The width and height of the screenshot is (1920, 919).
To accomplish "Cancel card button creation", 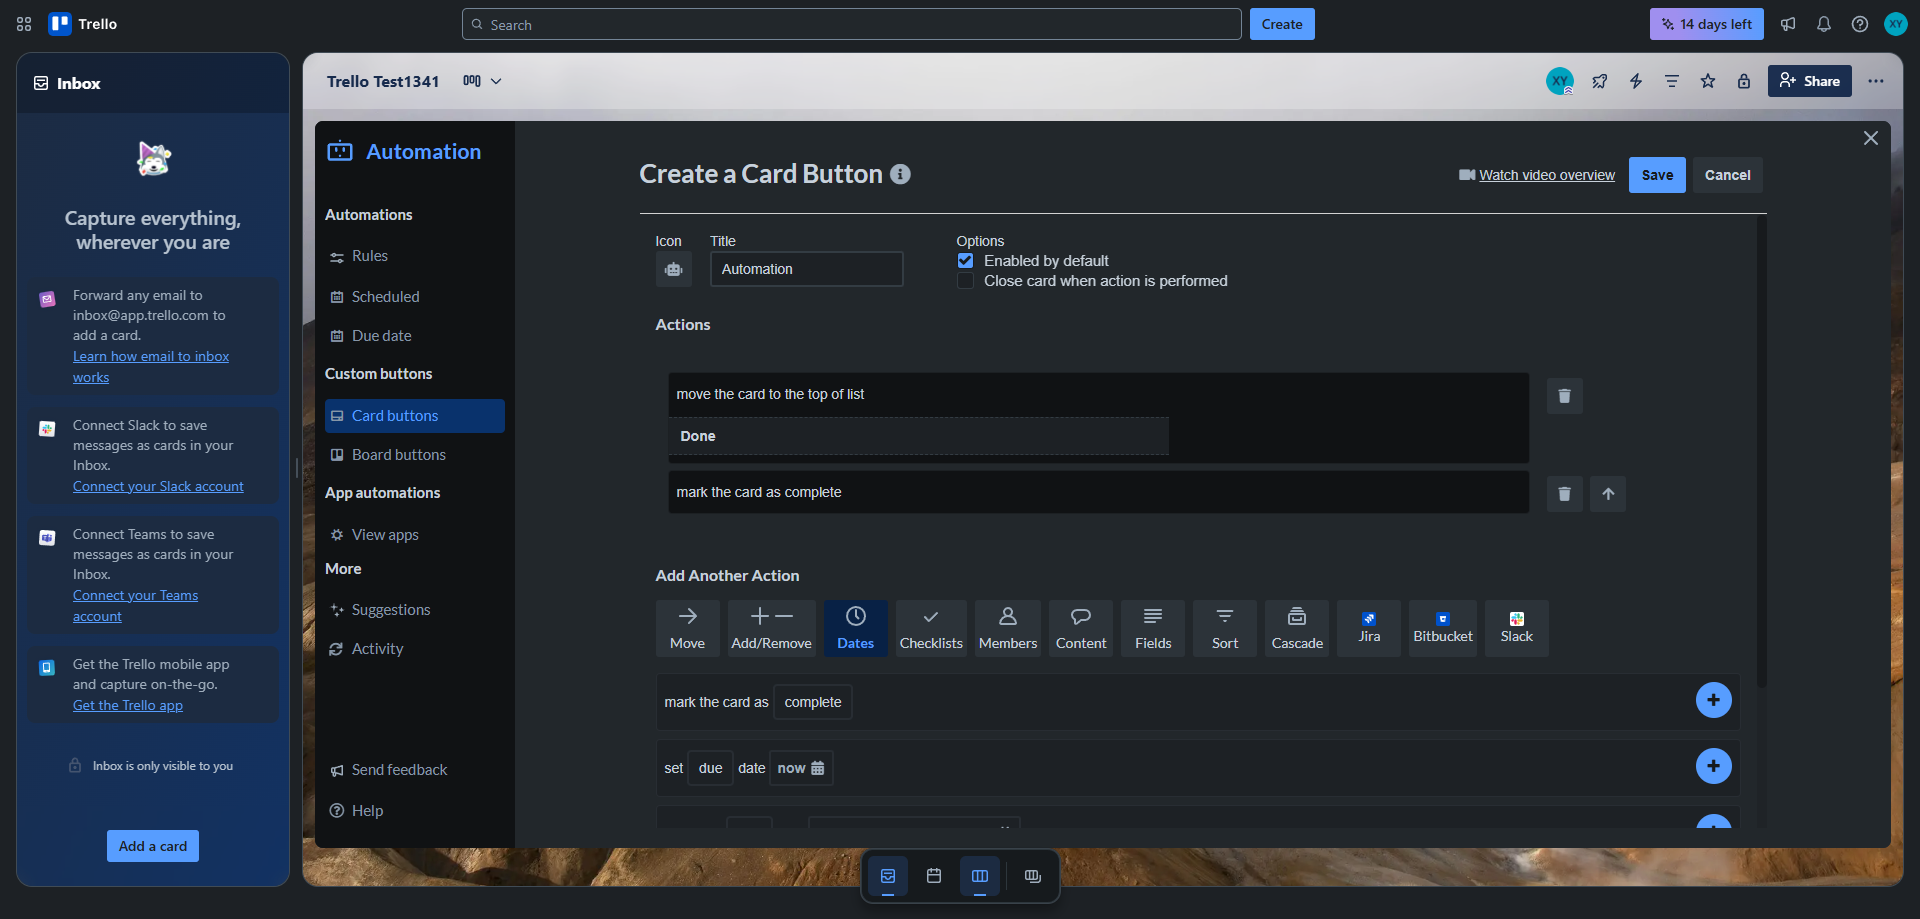I will (x=1727, y=175).
